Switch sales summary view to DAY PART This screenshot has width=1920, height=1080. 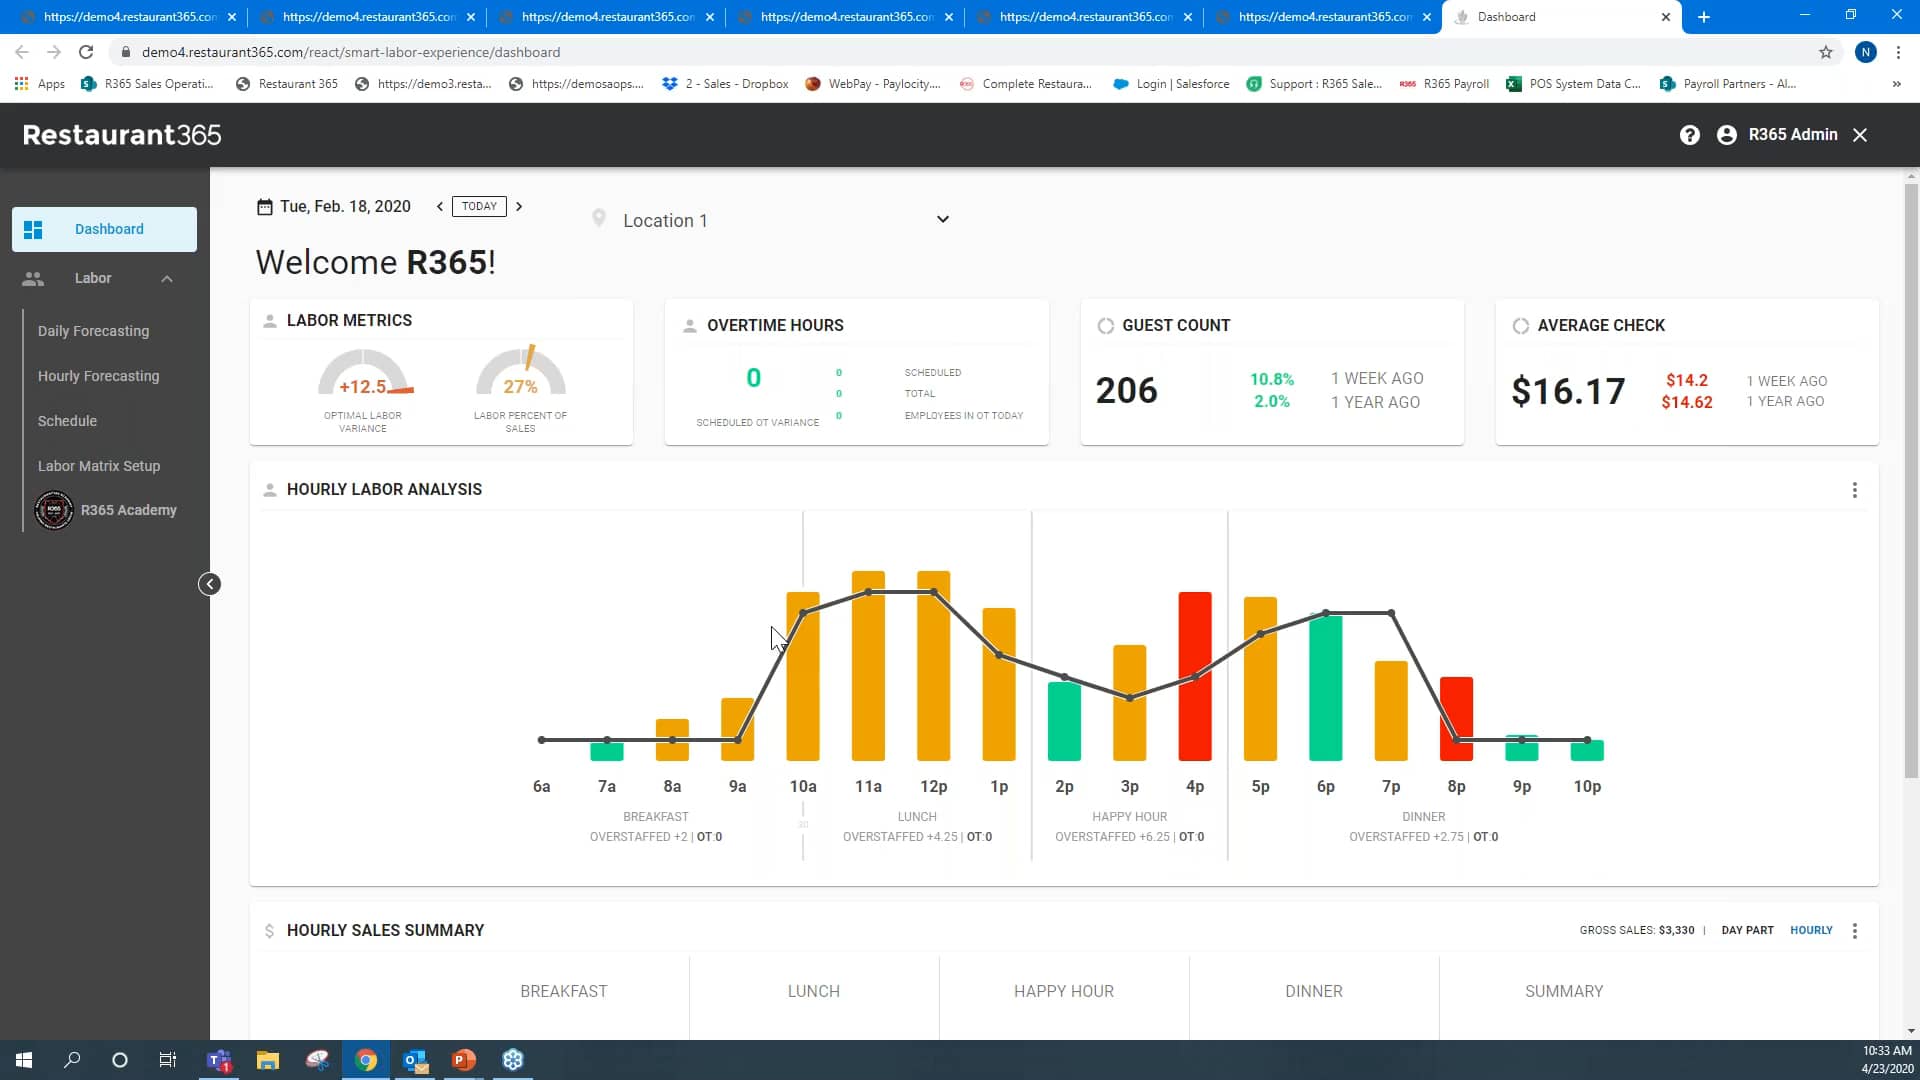1746,930
